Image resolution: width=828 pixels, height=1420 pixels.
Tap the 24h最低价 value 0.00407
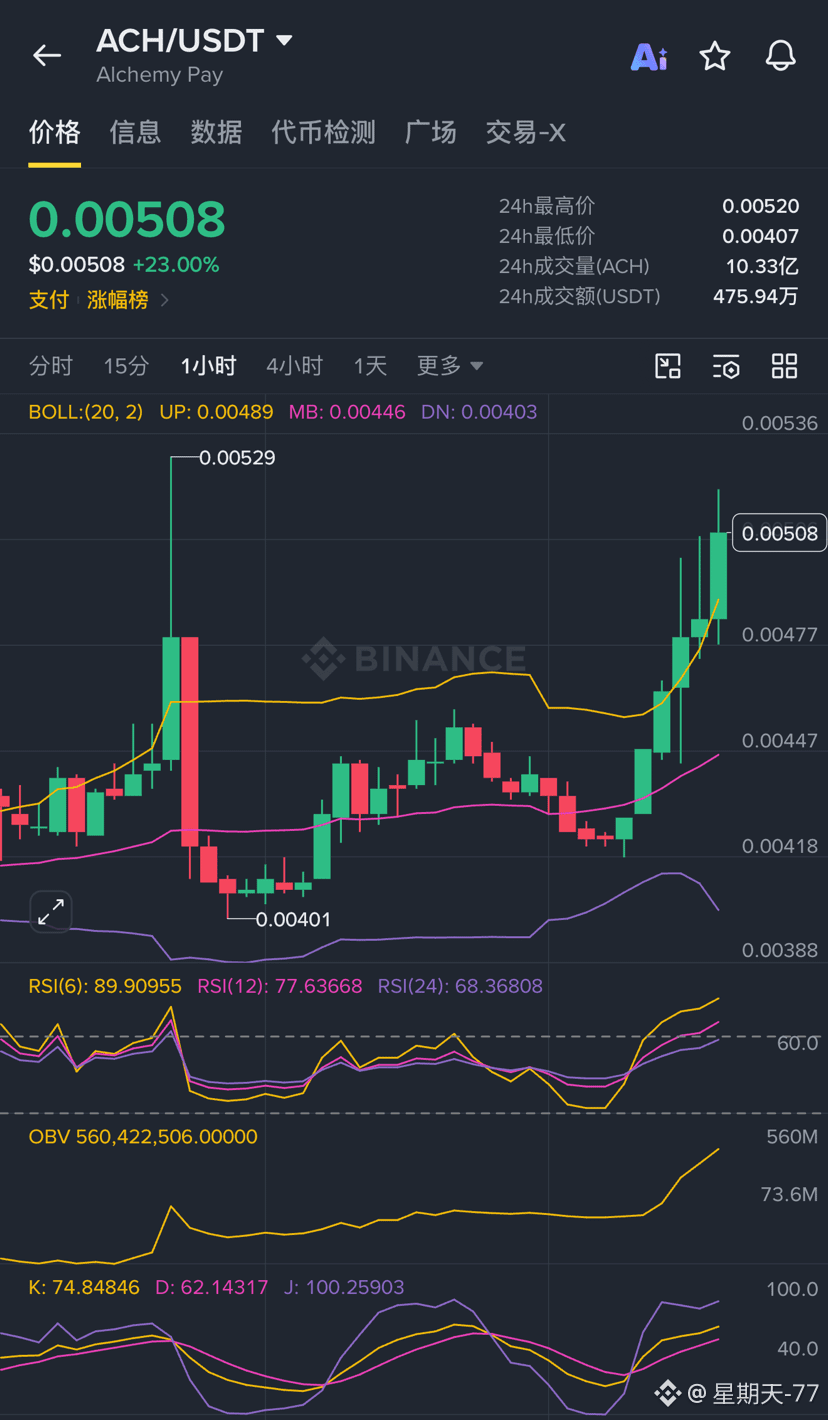(x=761, y=236)
